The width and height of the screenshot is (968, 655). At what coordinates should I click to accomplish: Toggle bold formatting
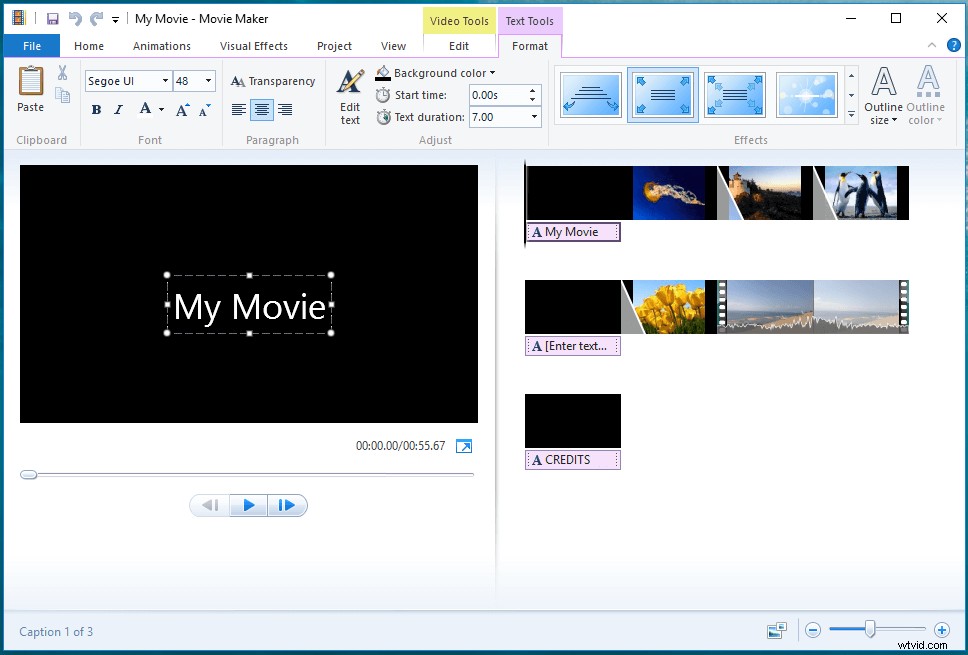[96, 109]
